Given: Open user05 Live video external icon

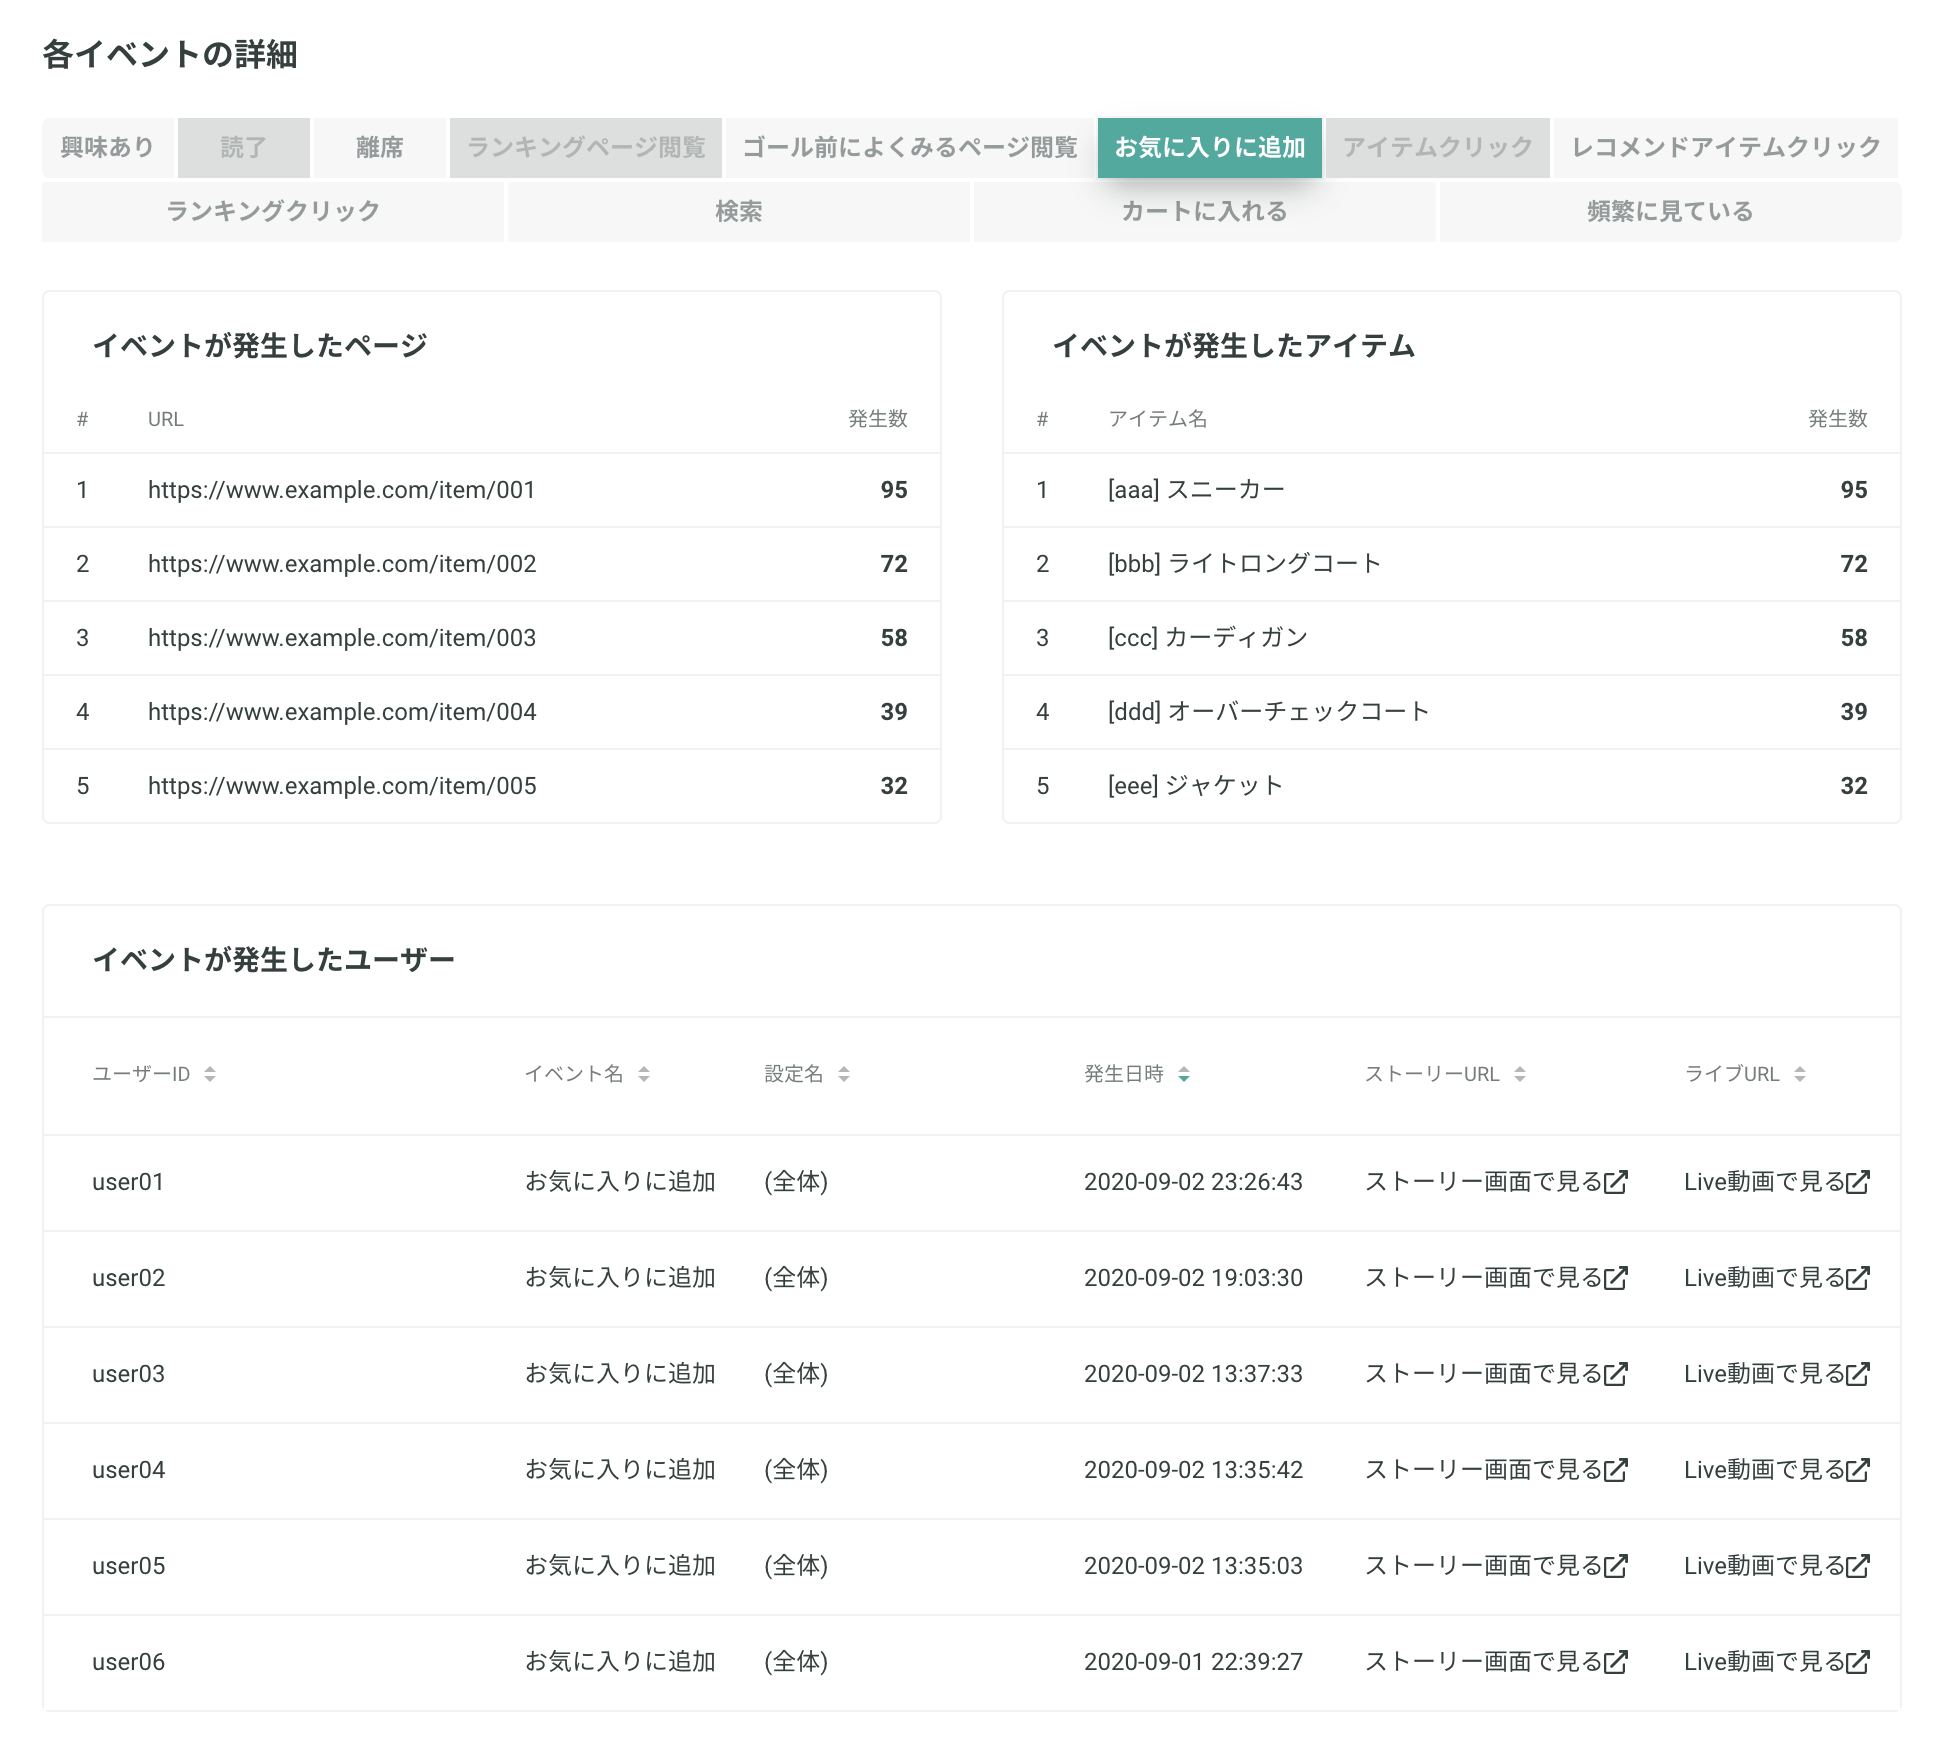Looking at the screenshot, I should pyautogui.click(x=1858, y=1566).
